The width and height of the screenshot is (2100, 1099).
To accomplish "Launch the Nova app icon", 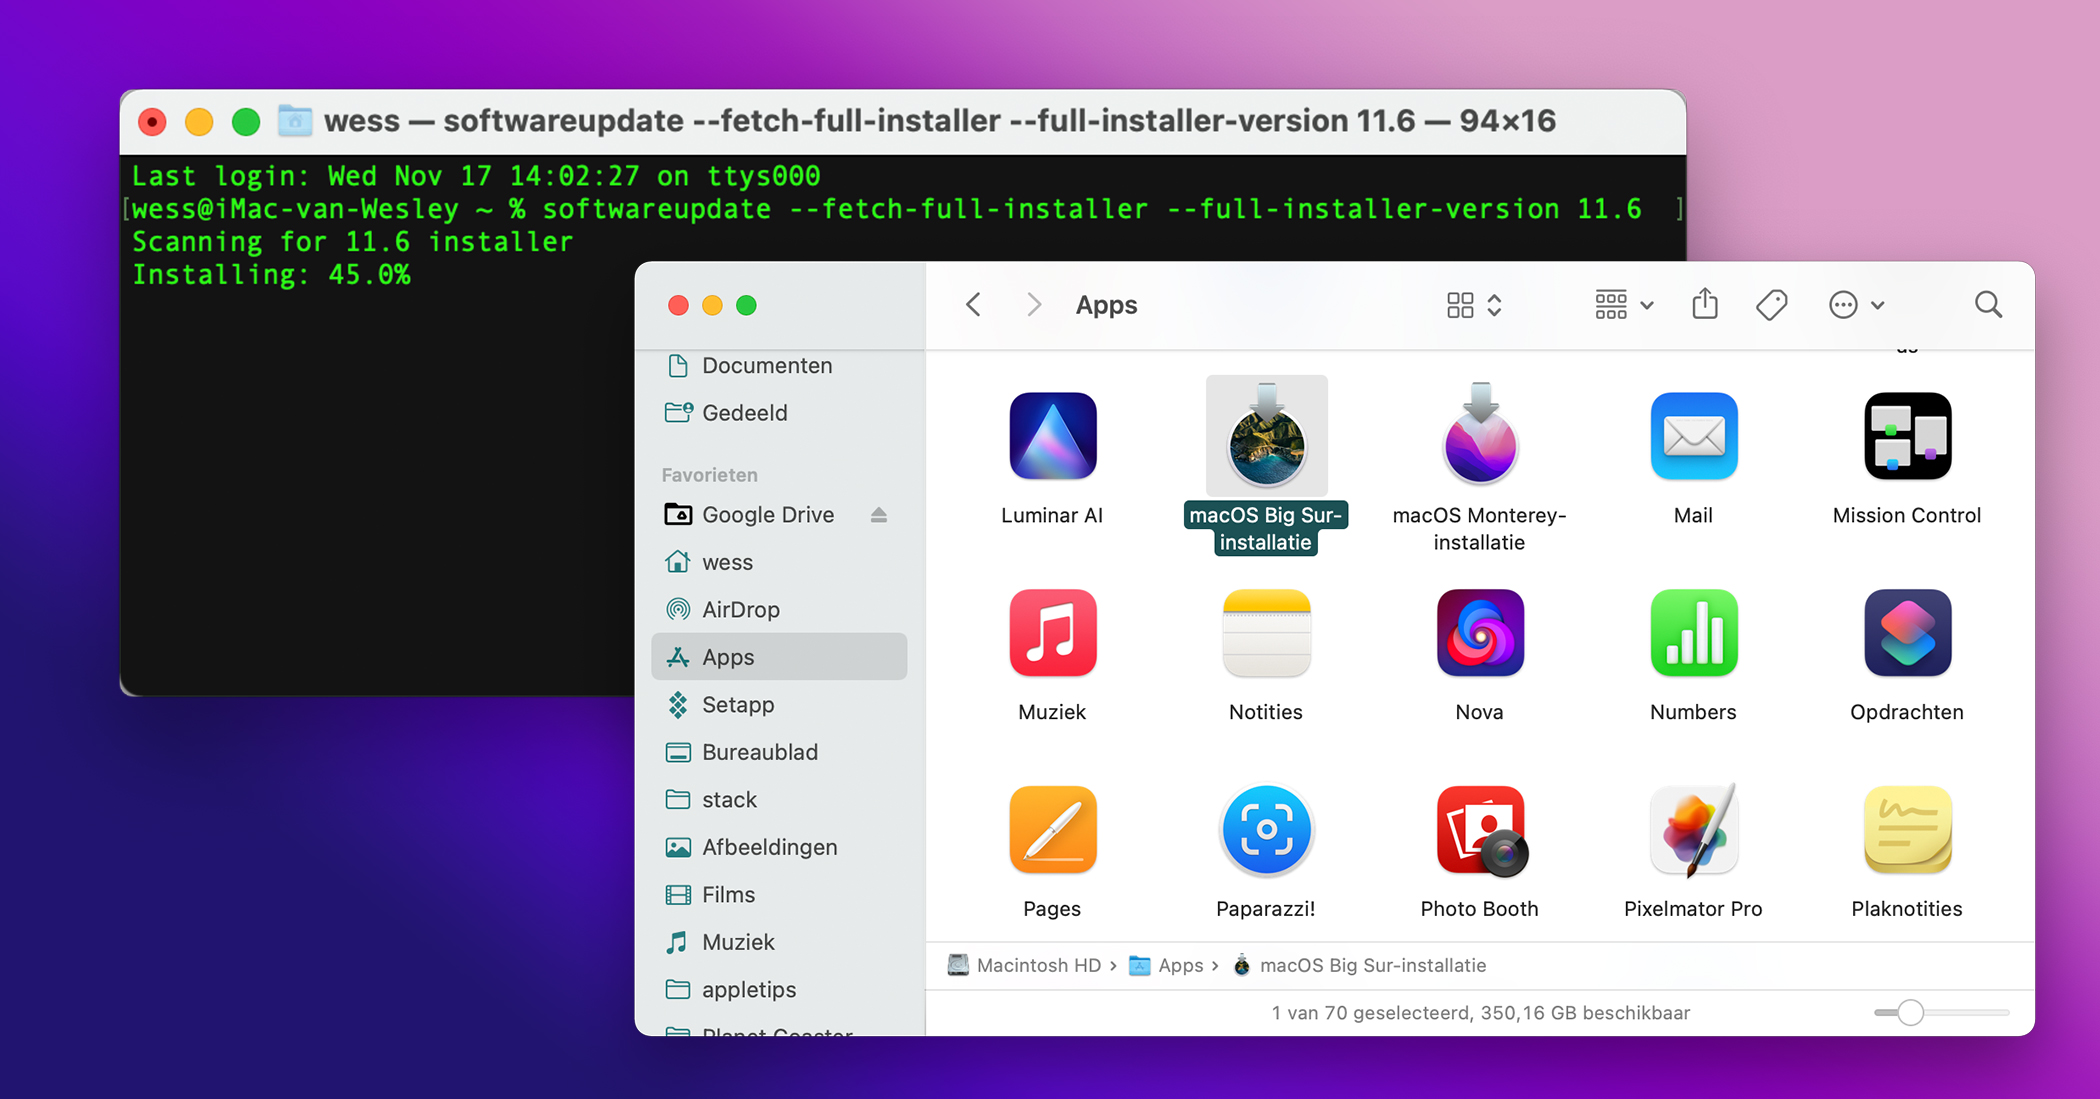I will coord(1479,634).
